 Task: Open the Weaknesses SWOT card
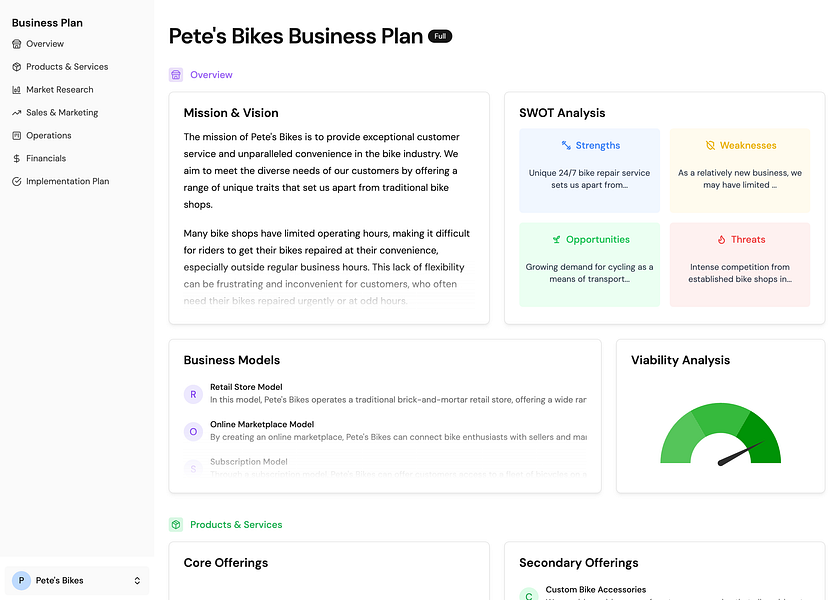(740, 170)
